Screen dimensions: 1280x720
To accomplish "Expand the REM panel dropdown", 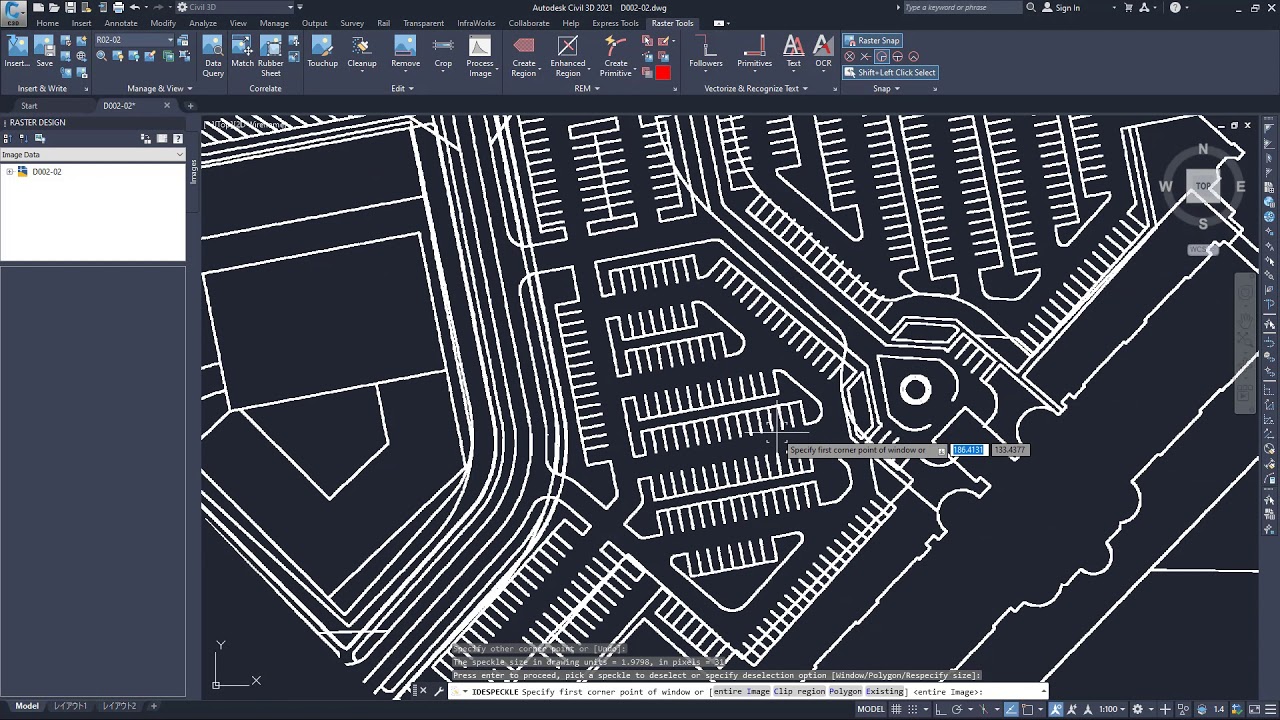I will [x=586, y=89].
